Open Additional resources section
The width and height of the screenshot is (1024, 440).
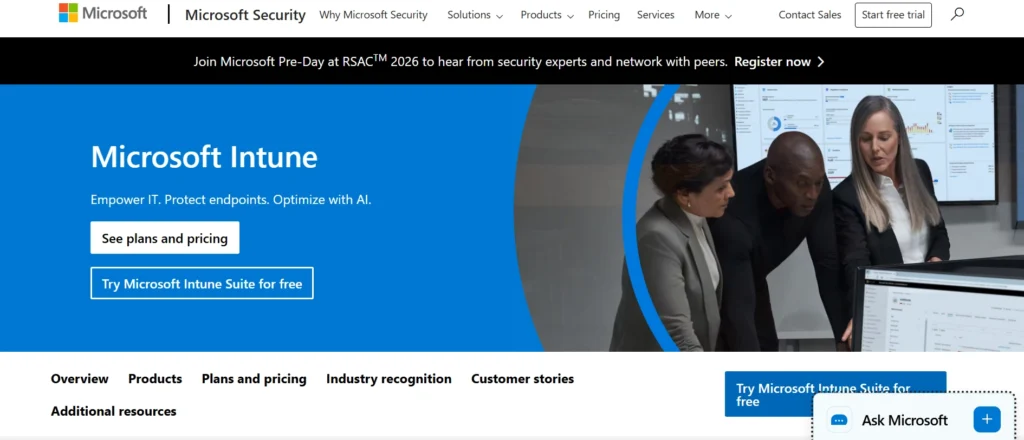[114, 411]
